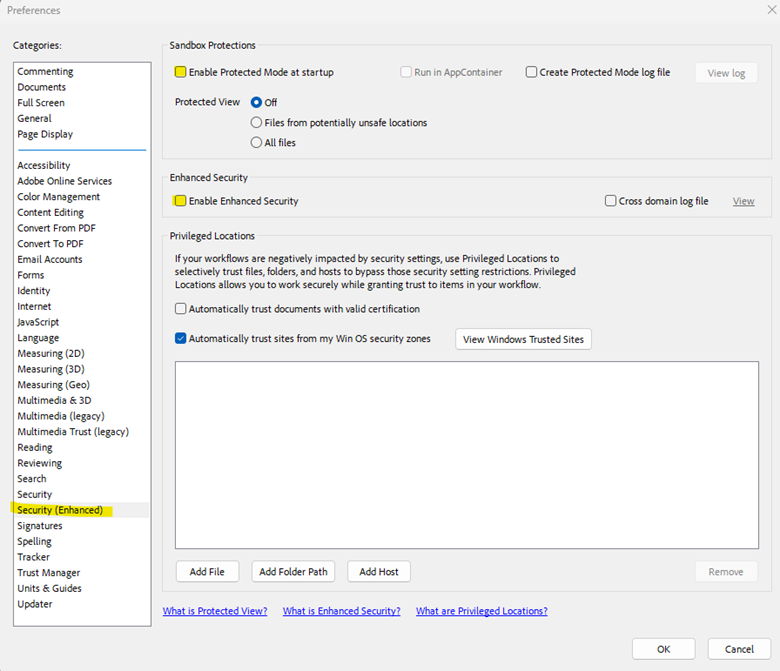Enable Cross domain log file option
This screenshot has width=780, height=671.
point(611,201)
